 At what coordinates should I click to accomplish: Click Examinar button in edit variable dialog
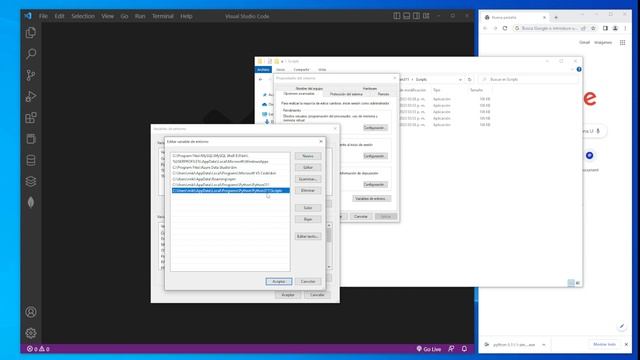click(x=308, y=179)
